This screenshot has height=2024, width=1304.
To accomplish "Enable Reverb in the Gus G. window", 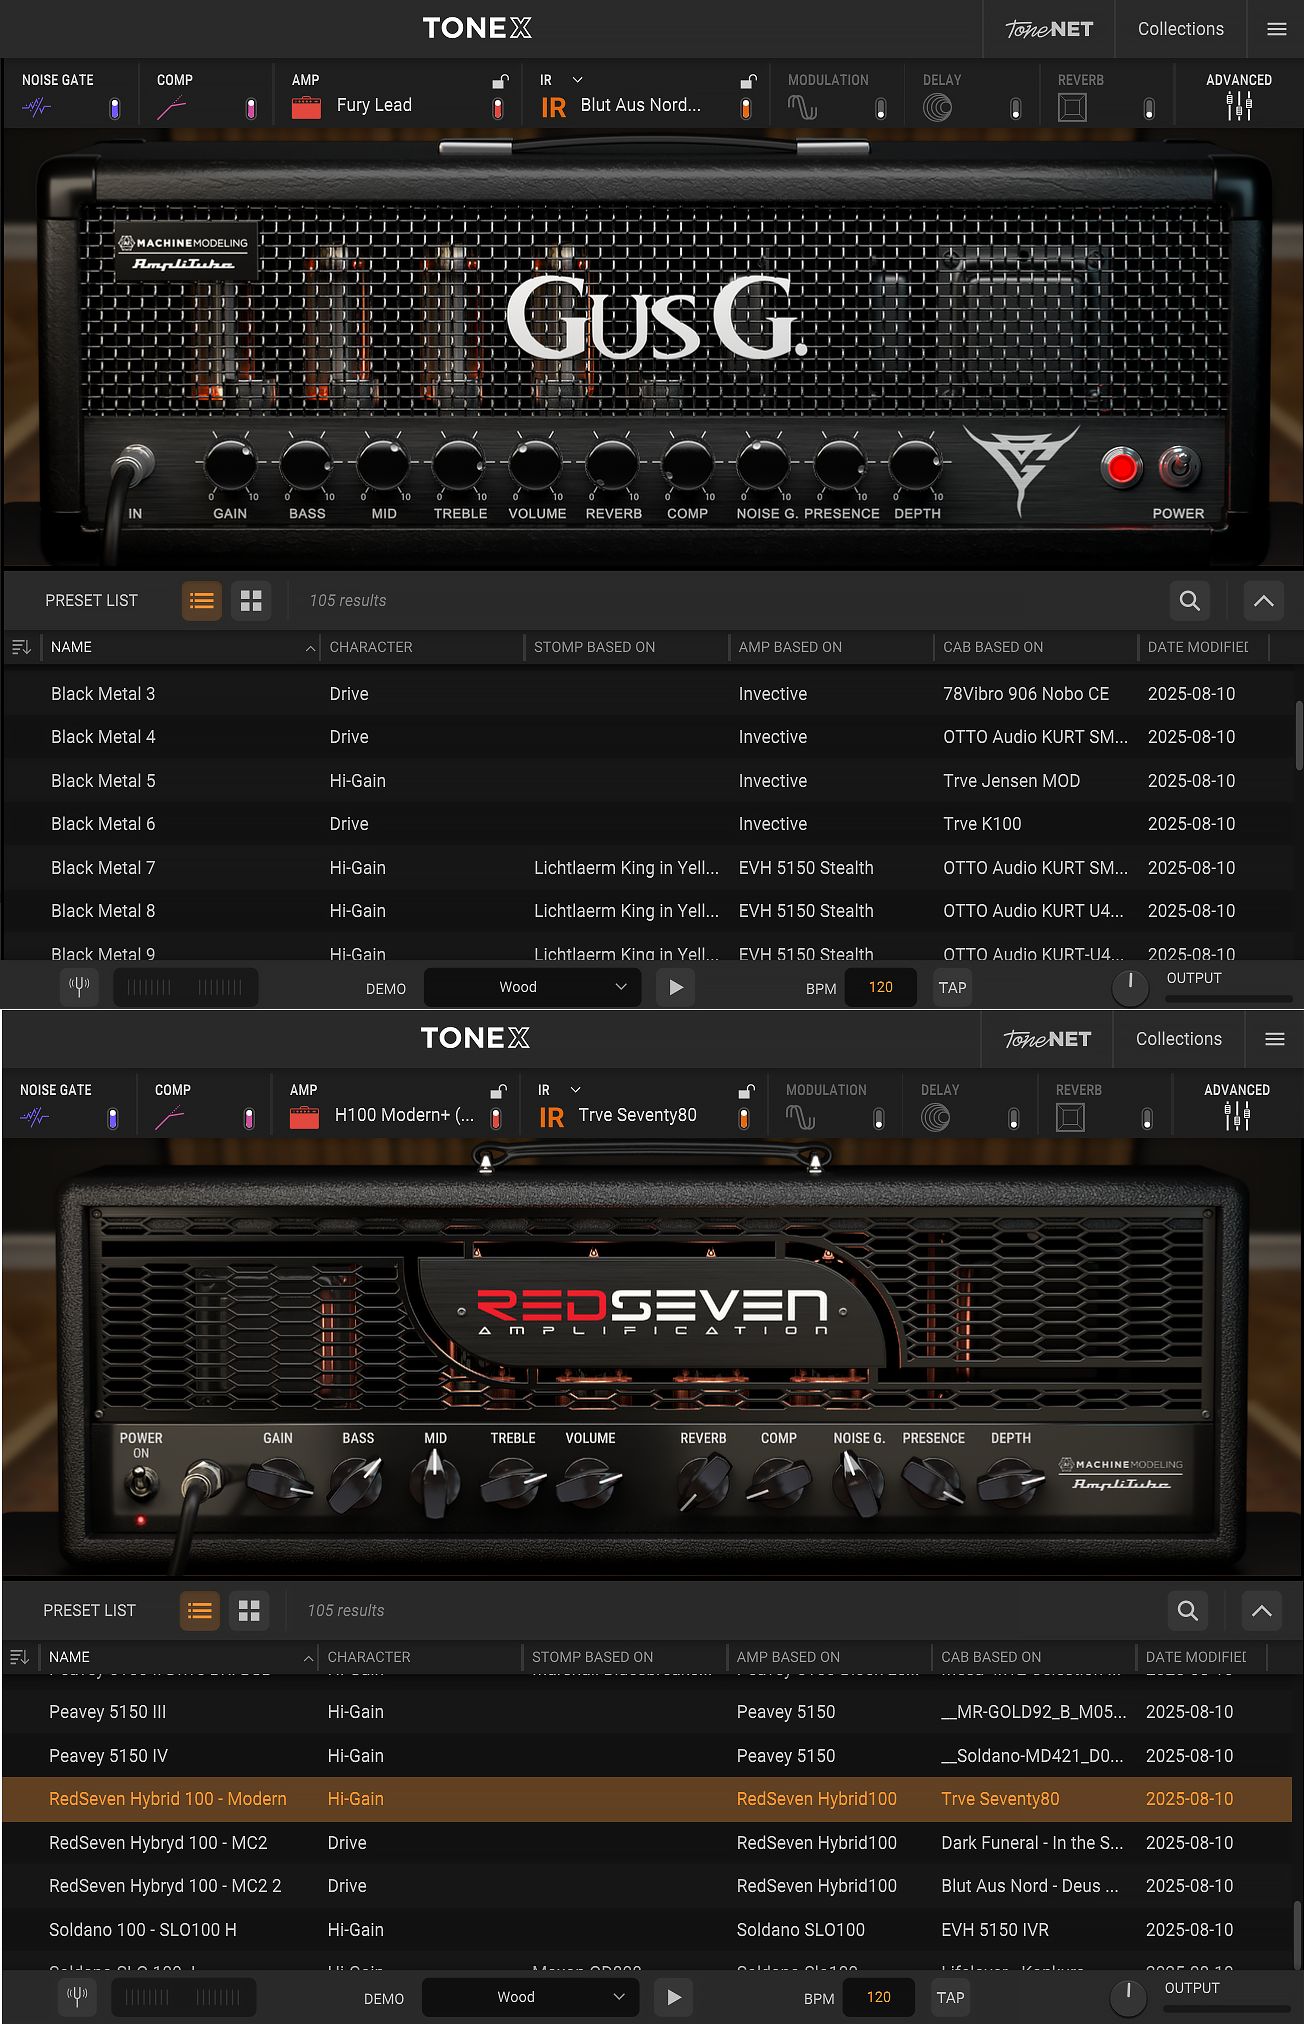I will [1149, 108].
